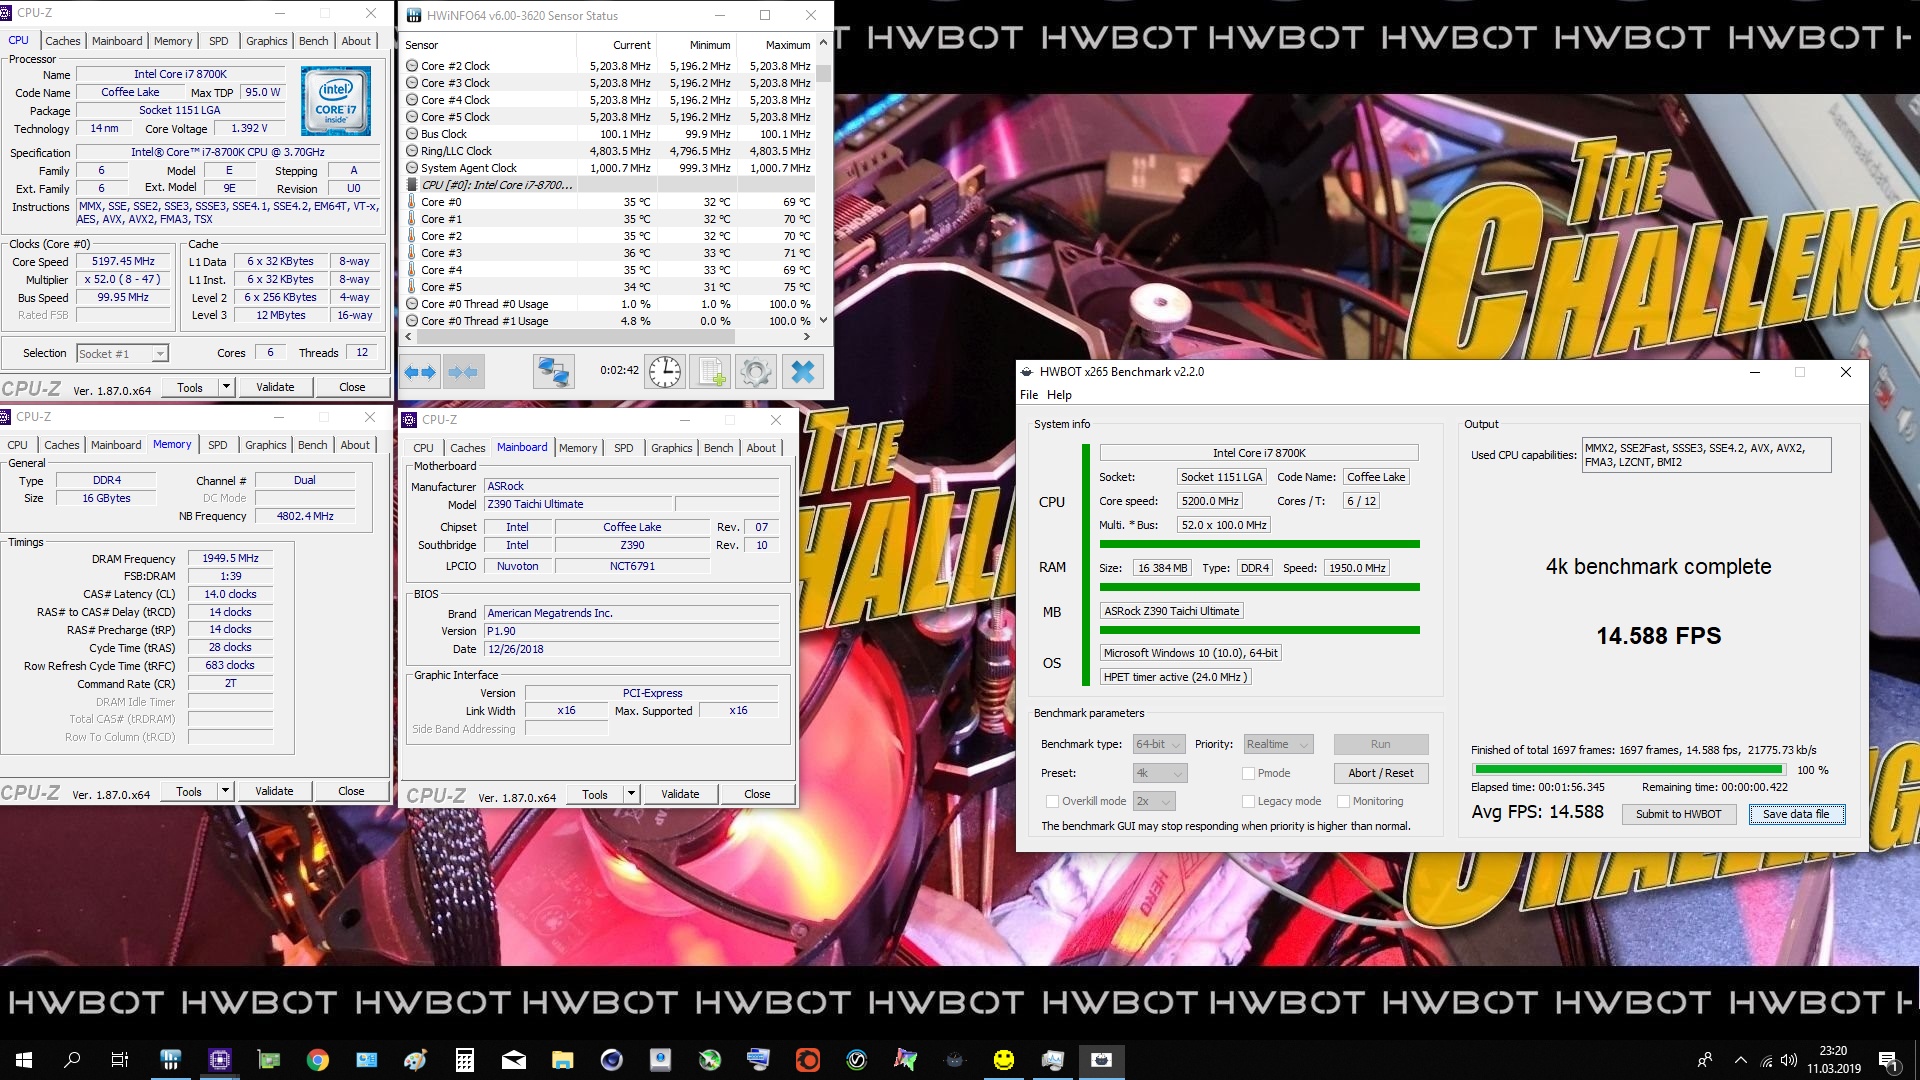Enable the Overkill mode checkbox
Image resolution: width=1920 pixels, height=1080 pixels.
[x=1052, y=801]
